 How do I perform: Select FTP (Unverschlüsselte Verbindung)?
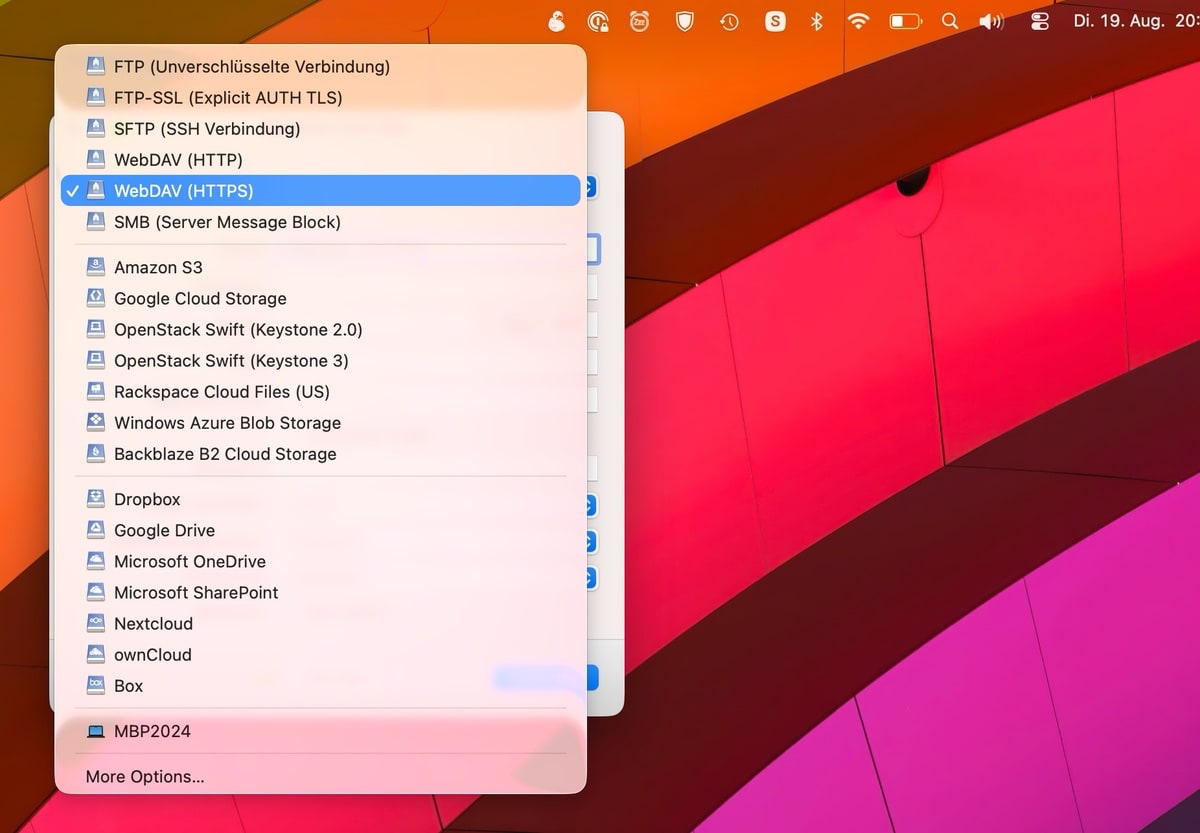tap(251, 67)
